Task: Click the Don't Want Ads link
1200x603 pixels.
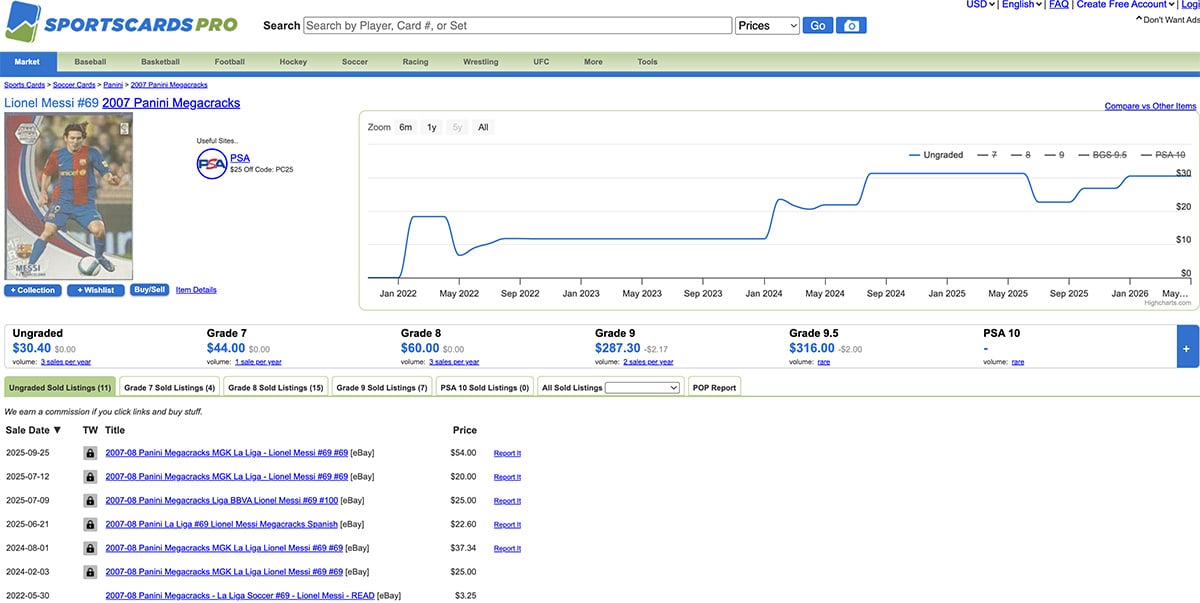Action: (x=1167, y=20)
